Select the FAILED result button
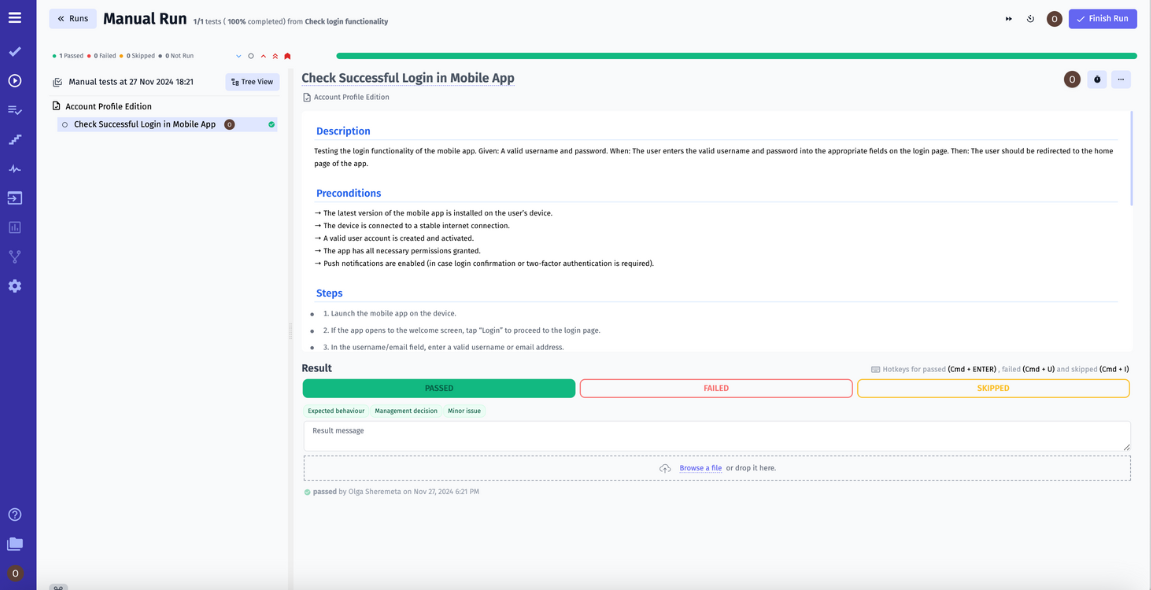 click(716, 388)
